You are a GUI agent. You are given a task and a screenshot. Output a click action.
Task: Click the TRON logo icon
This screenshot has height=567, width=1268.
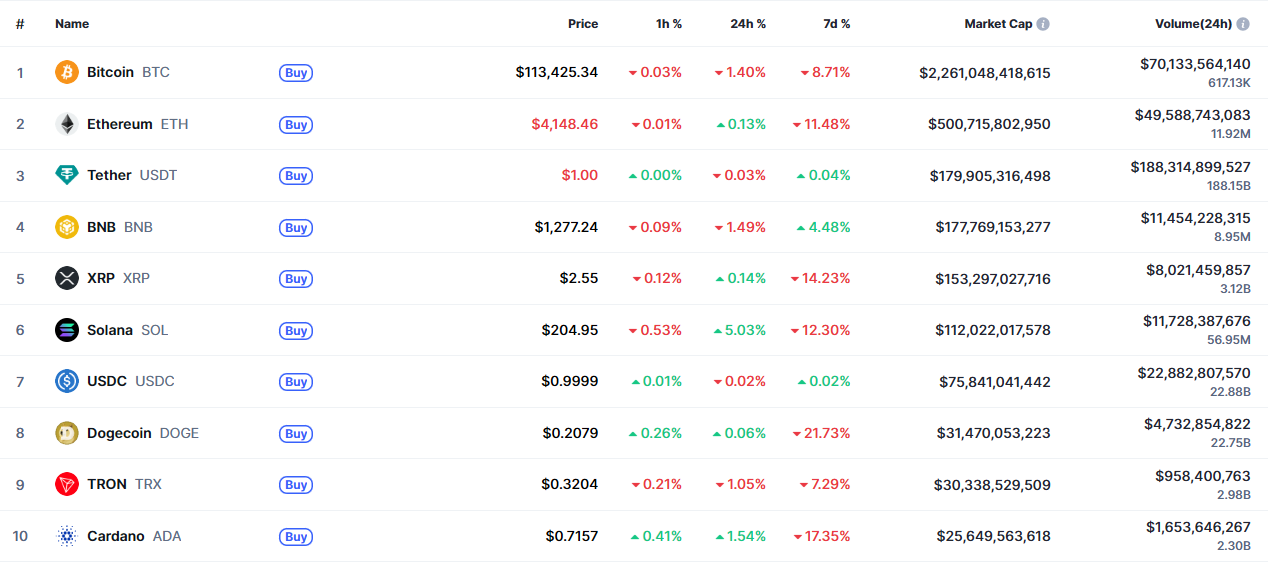(x=67, y=484)
